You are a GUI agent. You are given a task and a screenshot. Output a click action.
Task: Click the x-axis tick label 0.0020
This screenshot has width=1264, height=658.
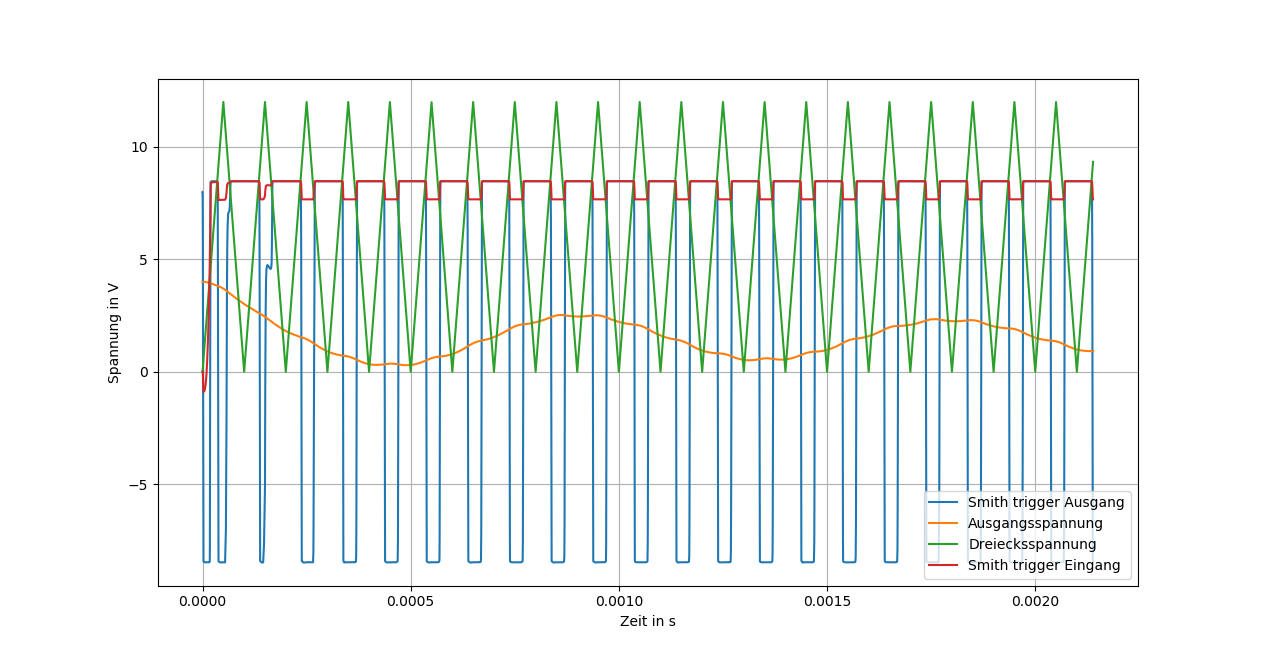click(x=1035, y=601)
